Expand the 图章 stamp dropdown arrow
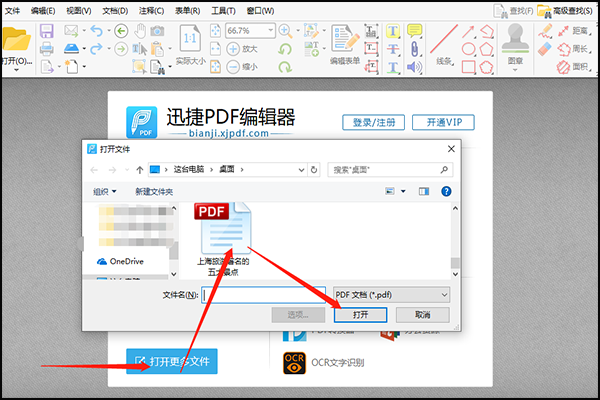This screenshot has width=600, height=400. click(515, 70)
